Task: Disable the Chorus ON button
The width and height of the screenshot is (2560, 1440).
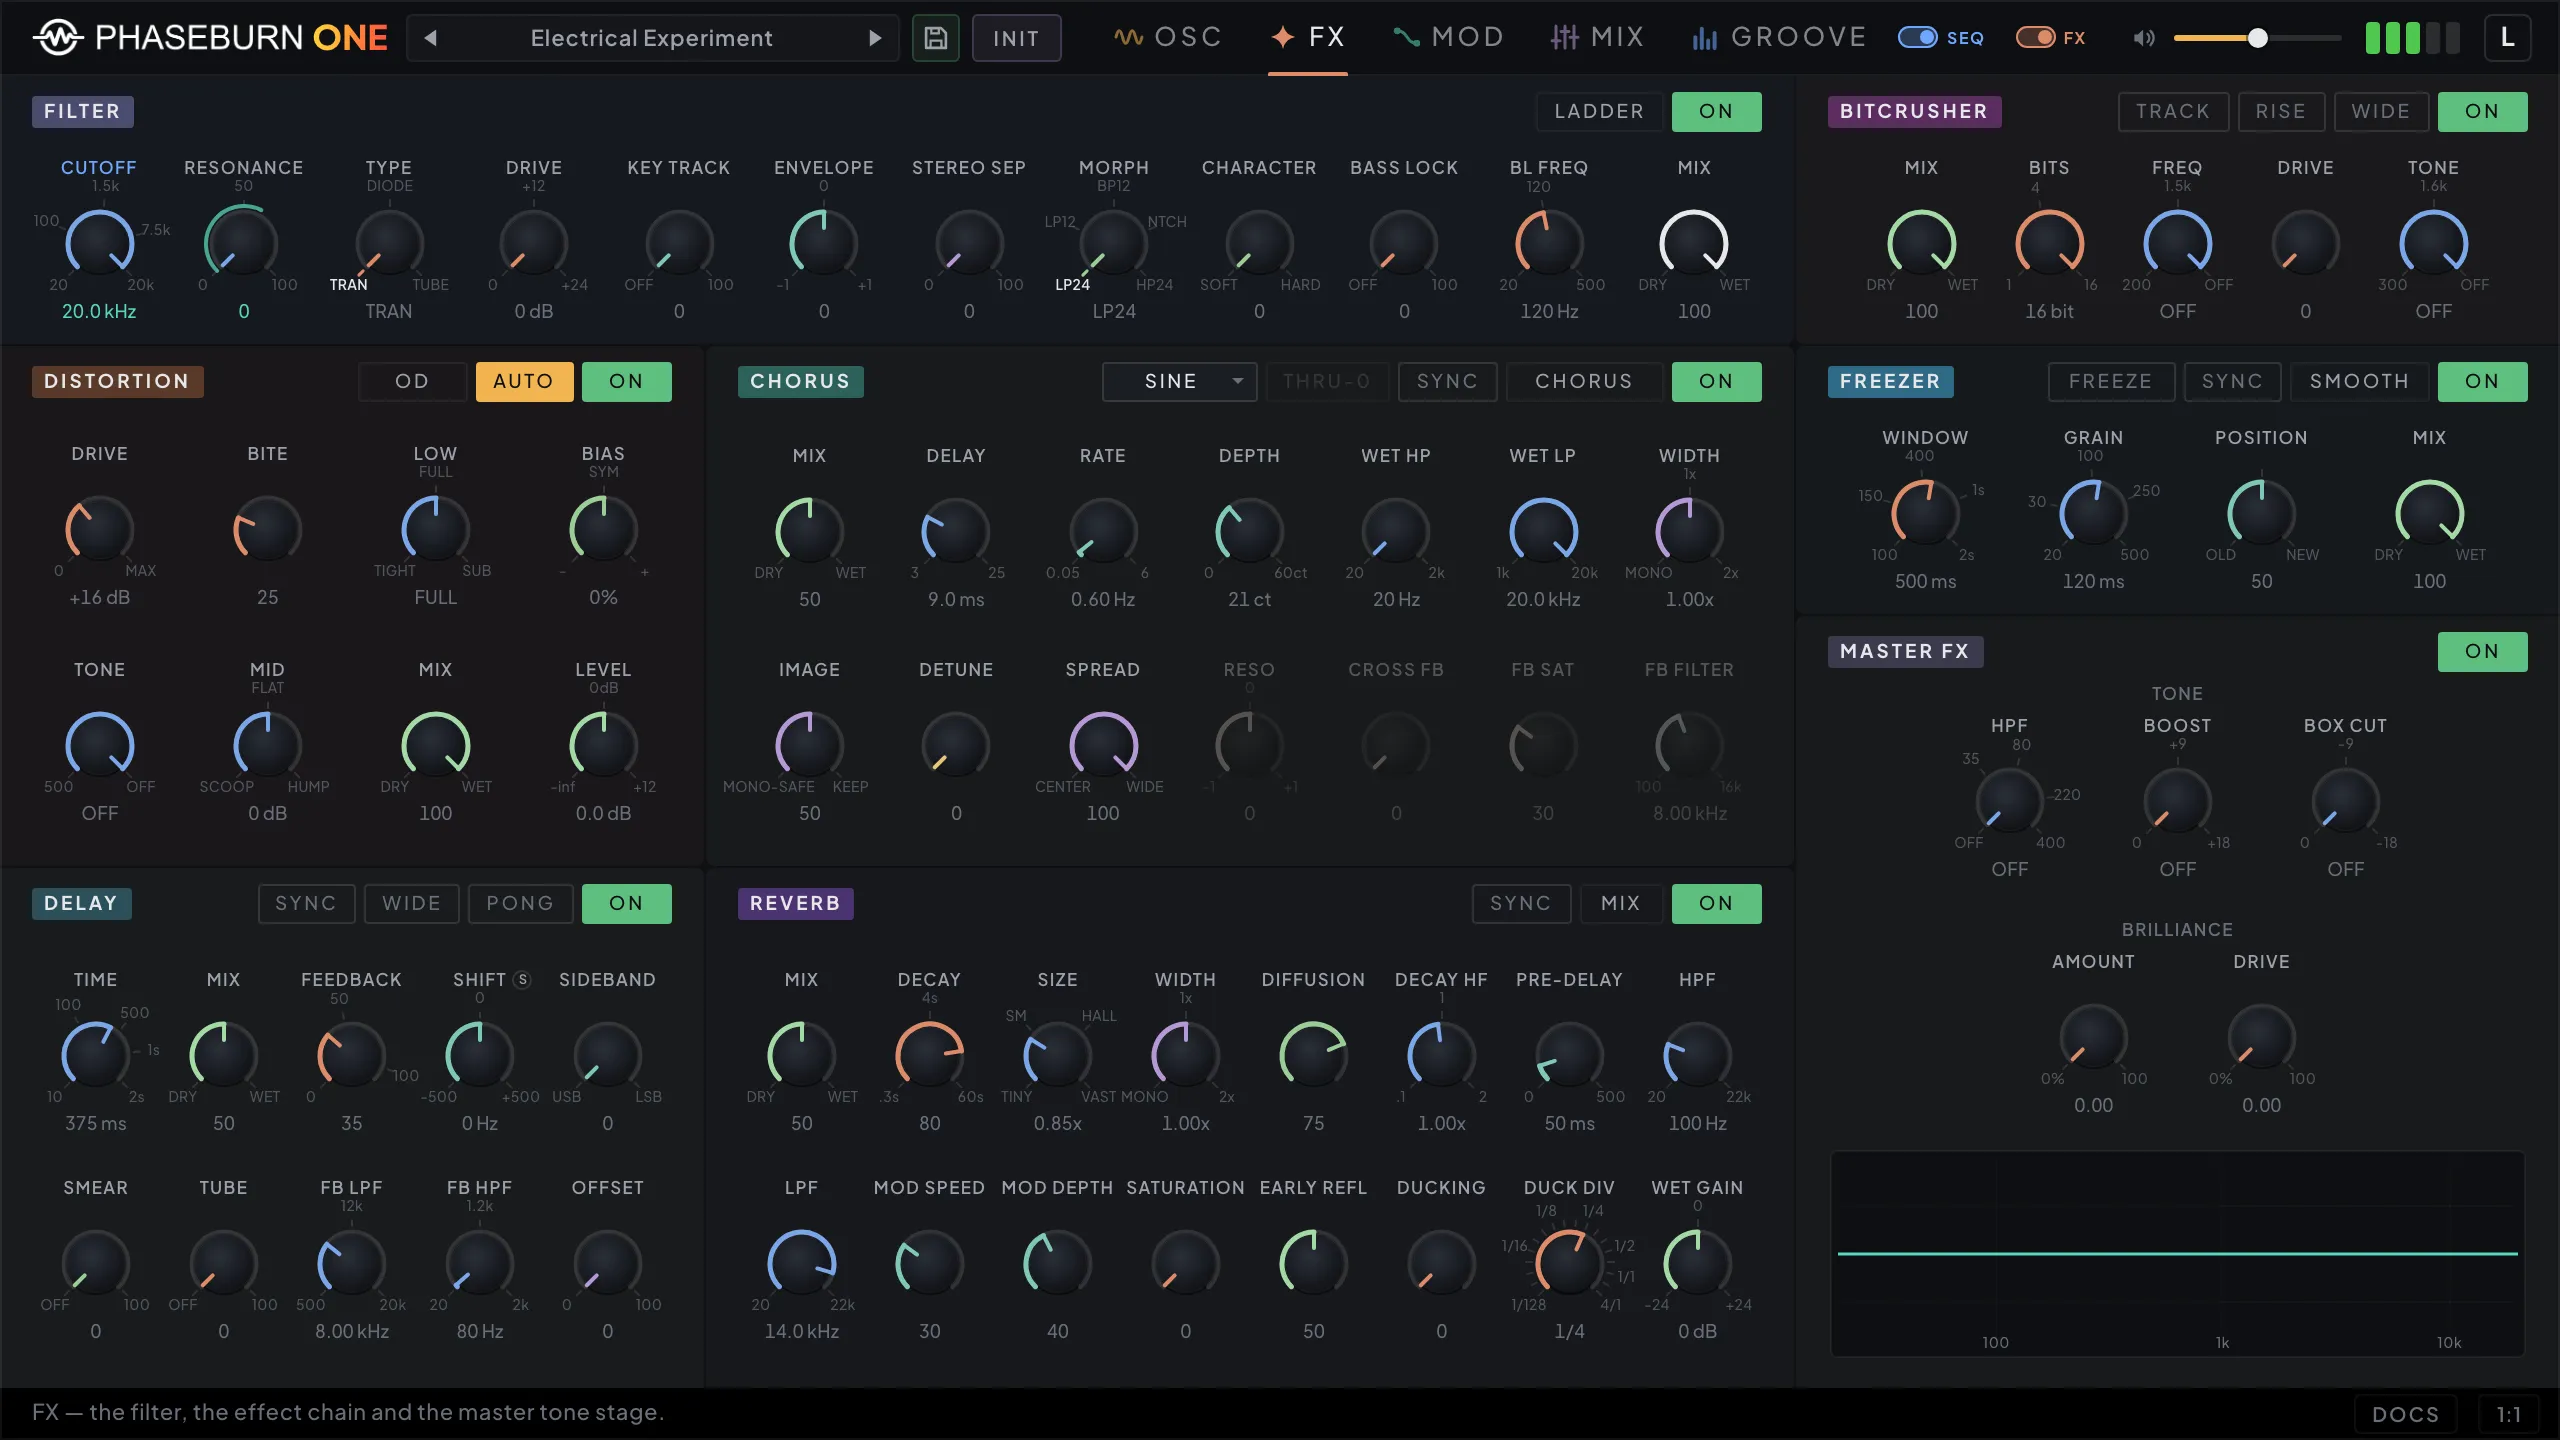Action: click(1716, 381)
